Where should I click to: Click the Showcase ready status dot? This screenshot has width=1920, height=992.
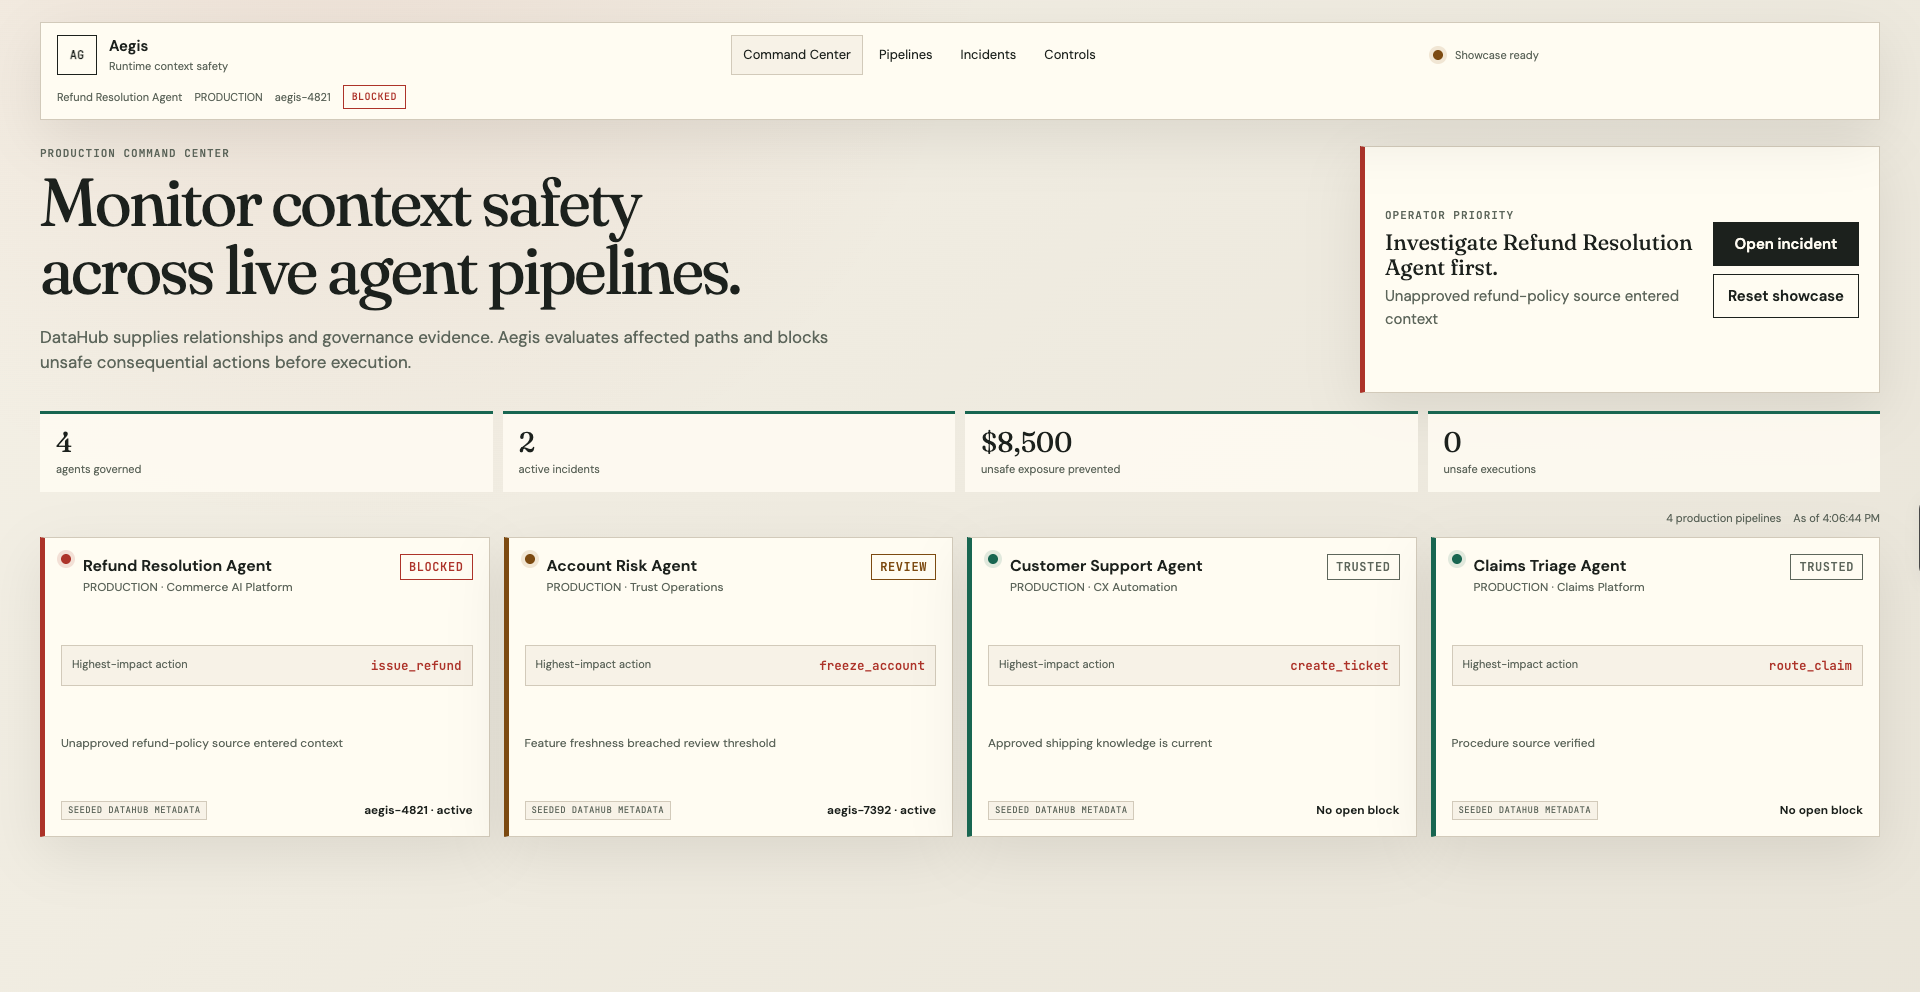tap(1437, 55)
